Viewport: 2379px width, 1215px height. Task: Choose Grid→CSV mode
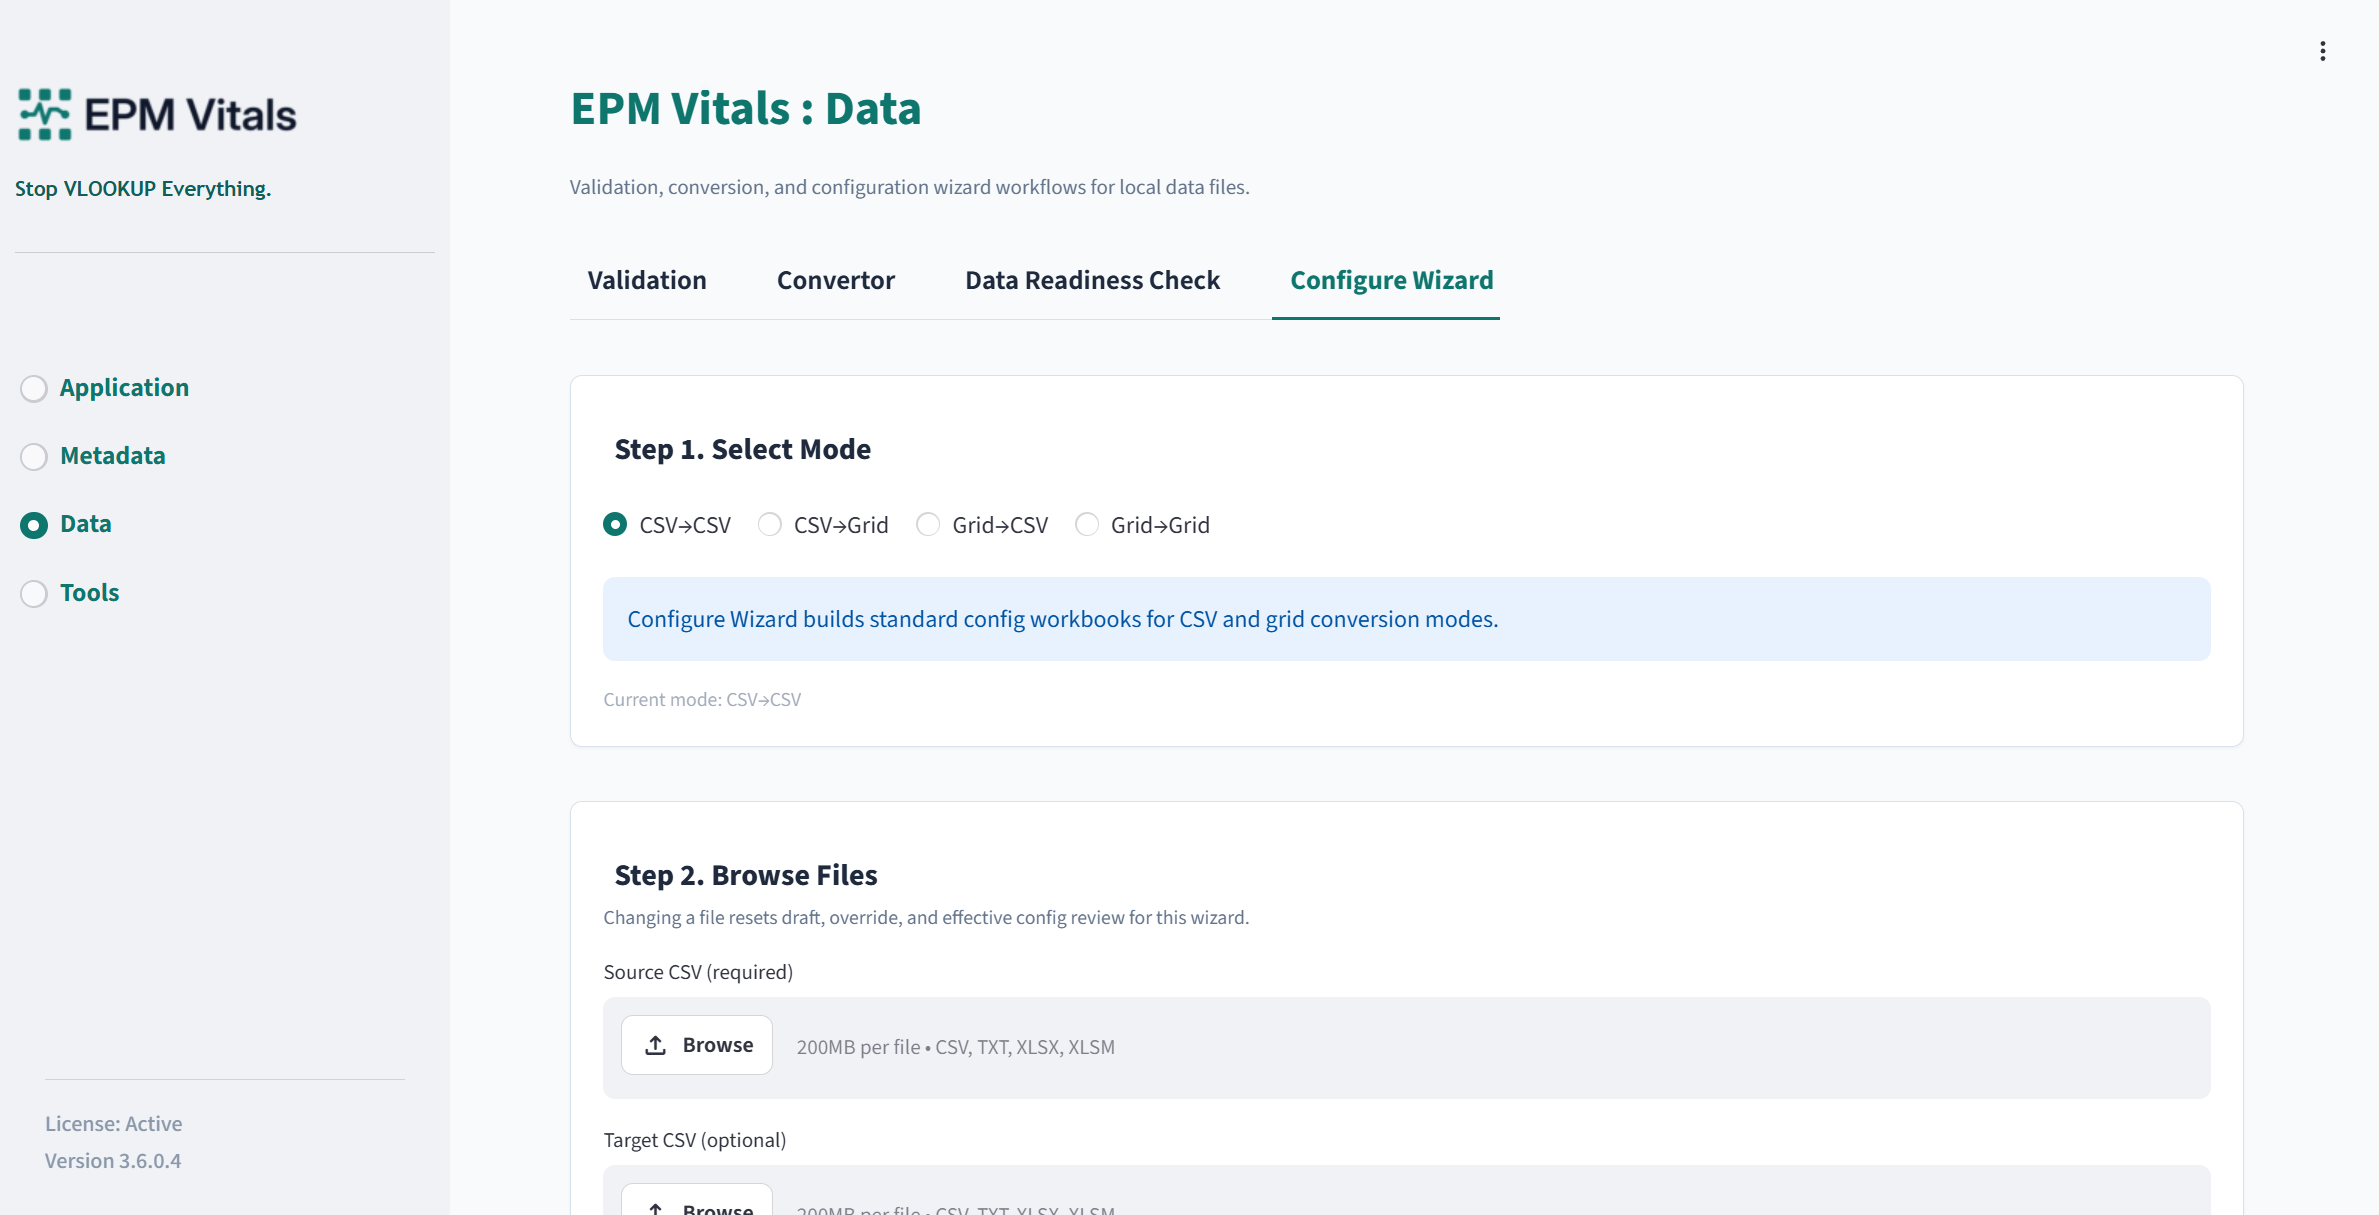(982, 525)
